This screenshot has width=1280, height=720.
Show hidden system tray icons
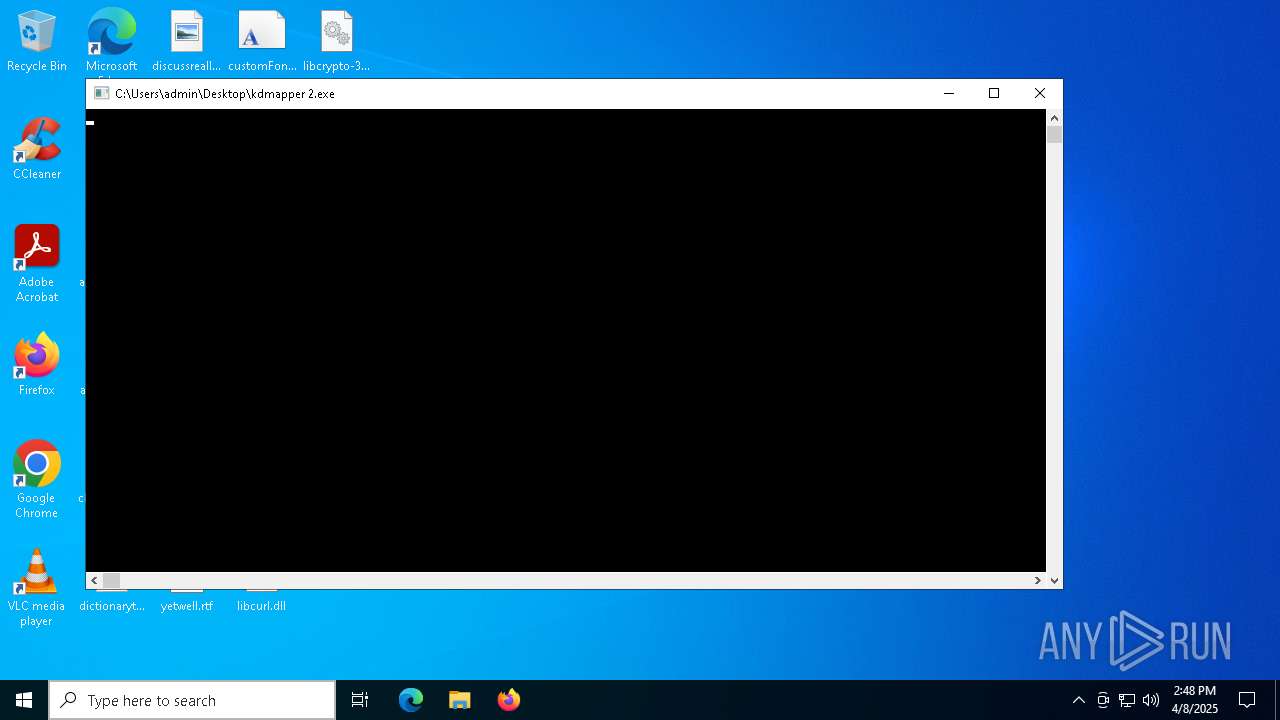[1078, 700]
